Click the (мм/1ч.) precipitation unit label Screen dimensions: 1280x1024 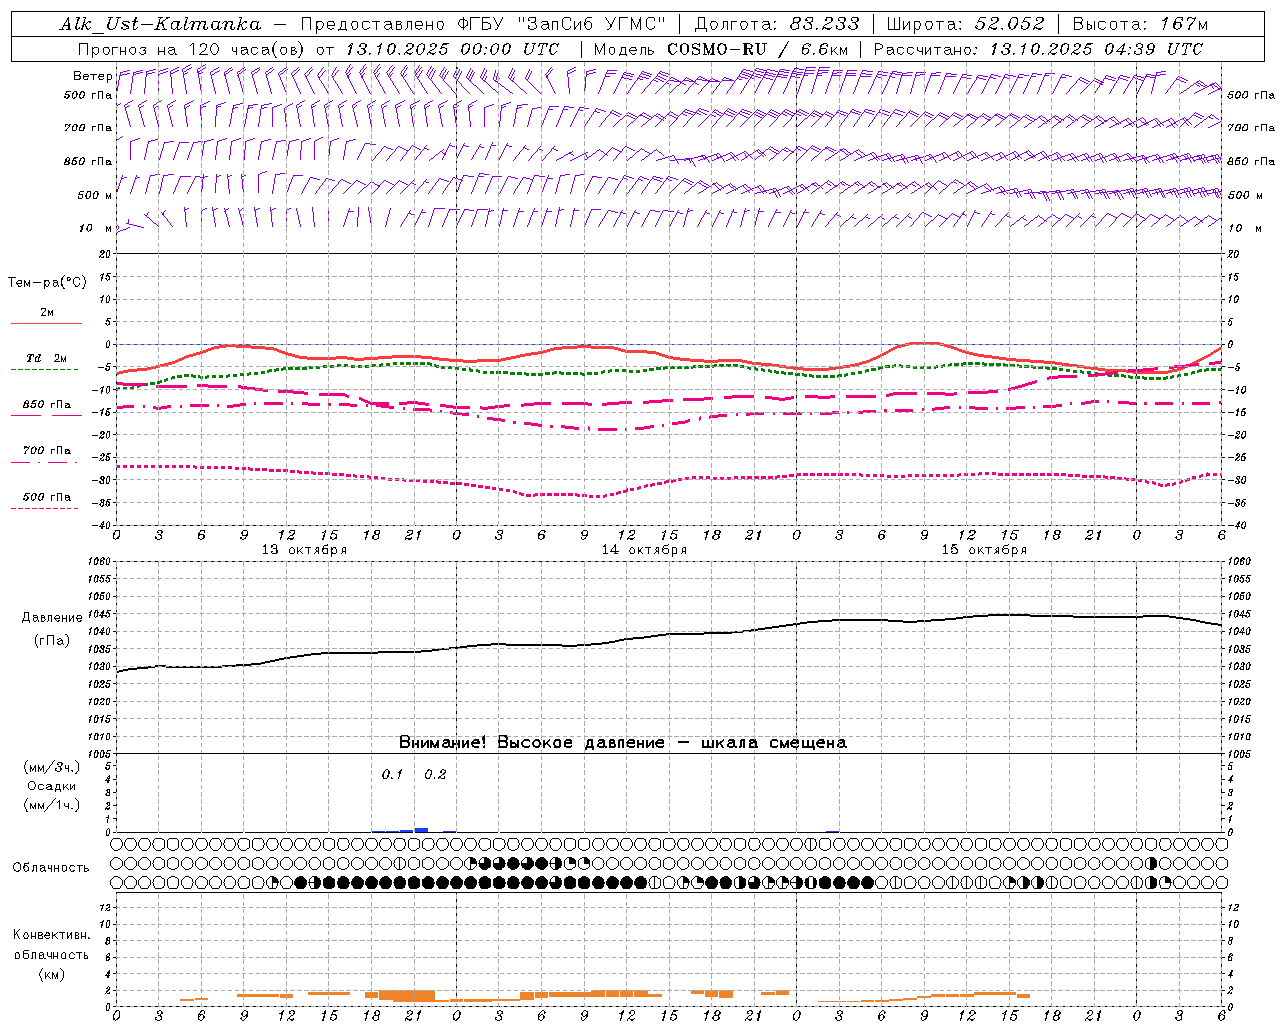[x=51, y=805]
